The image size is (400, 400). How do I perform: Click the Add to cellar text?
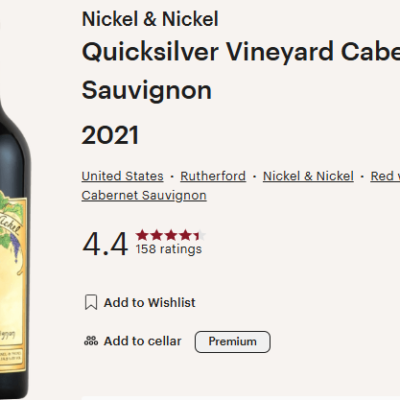pos(142,341)
